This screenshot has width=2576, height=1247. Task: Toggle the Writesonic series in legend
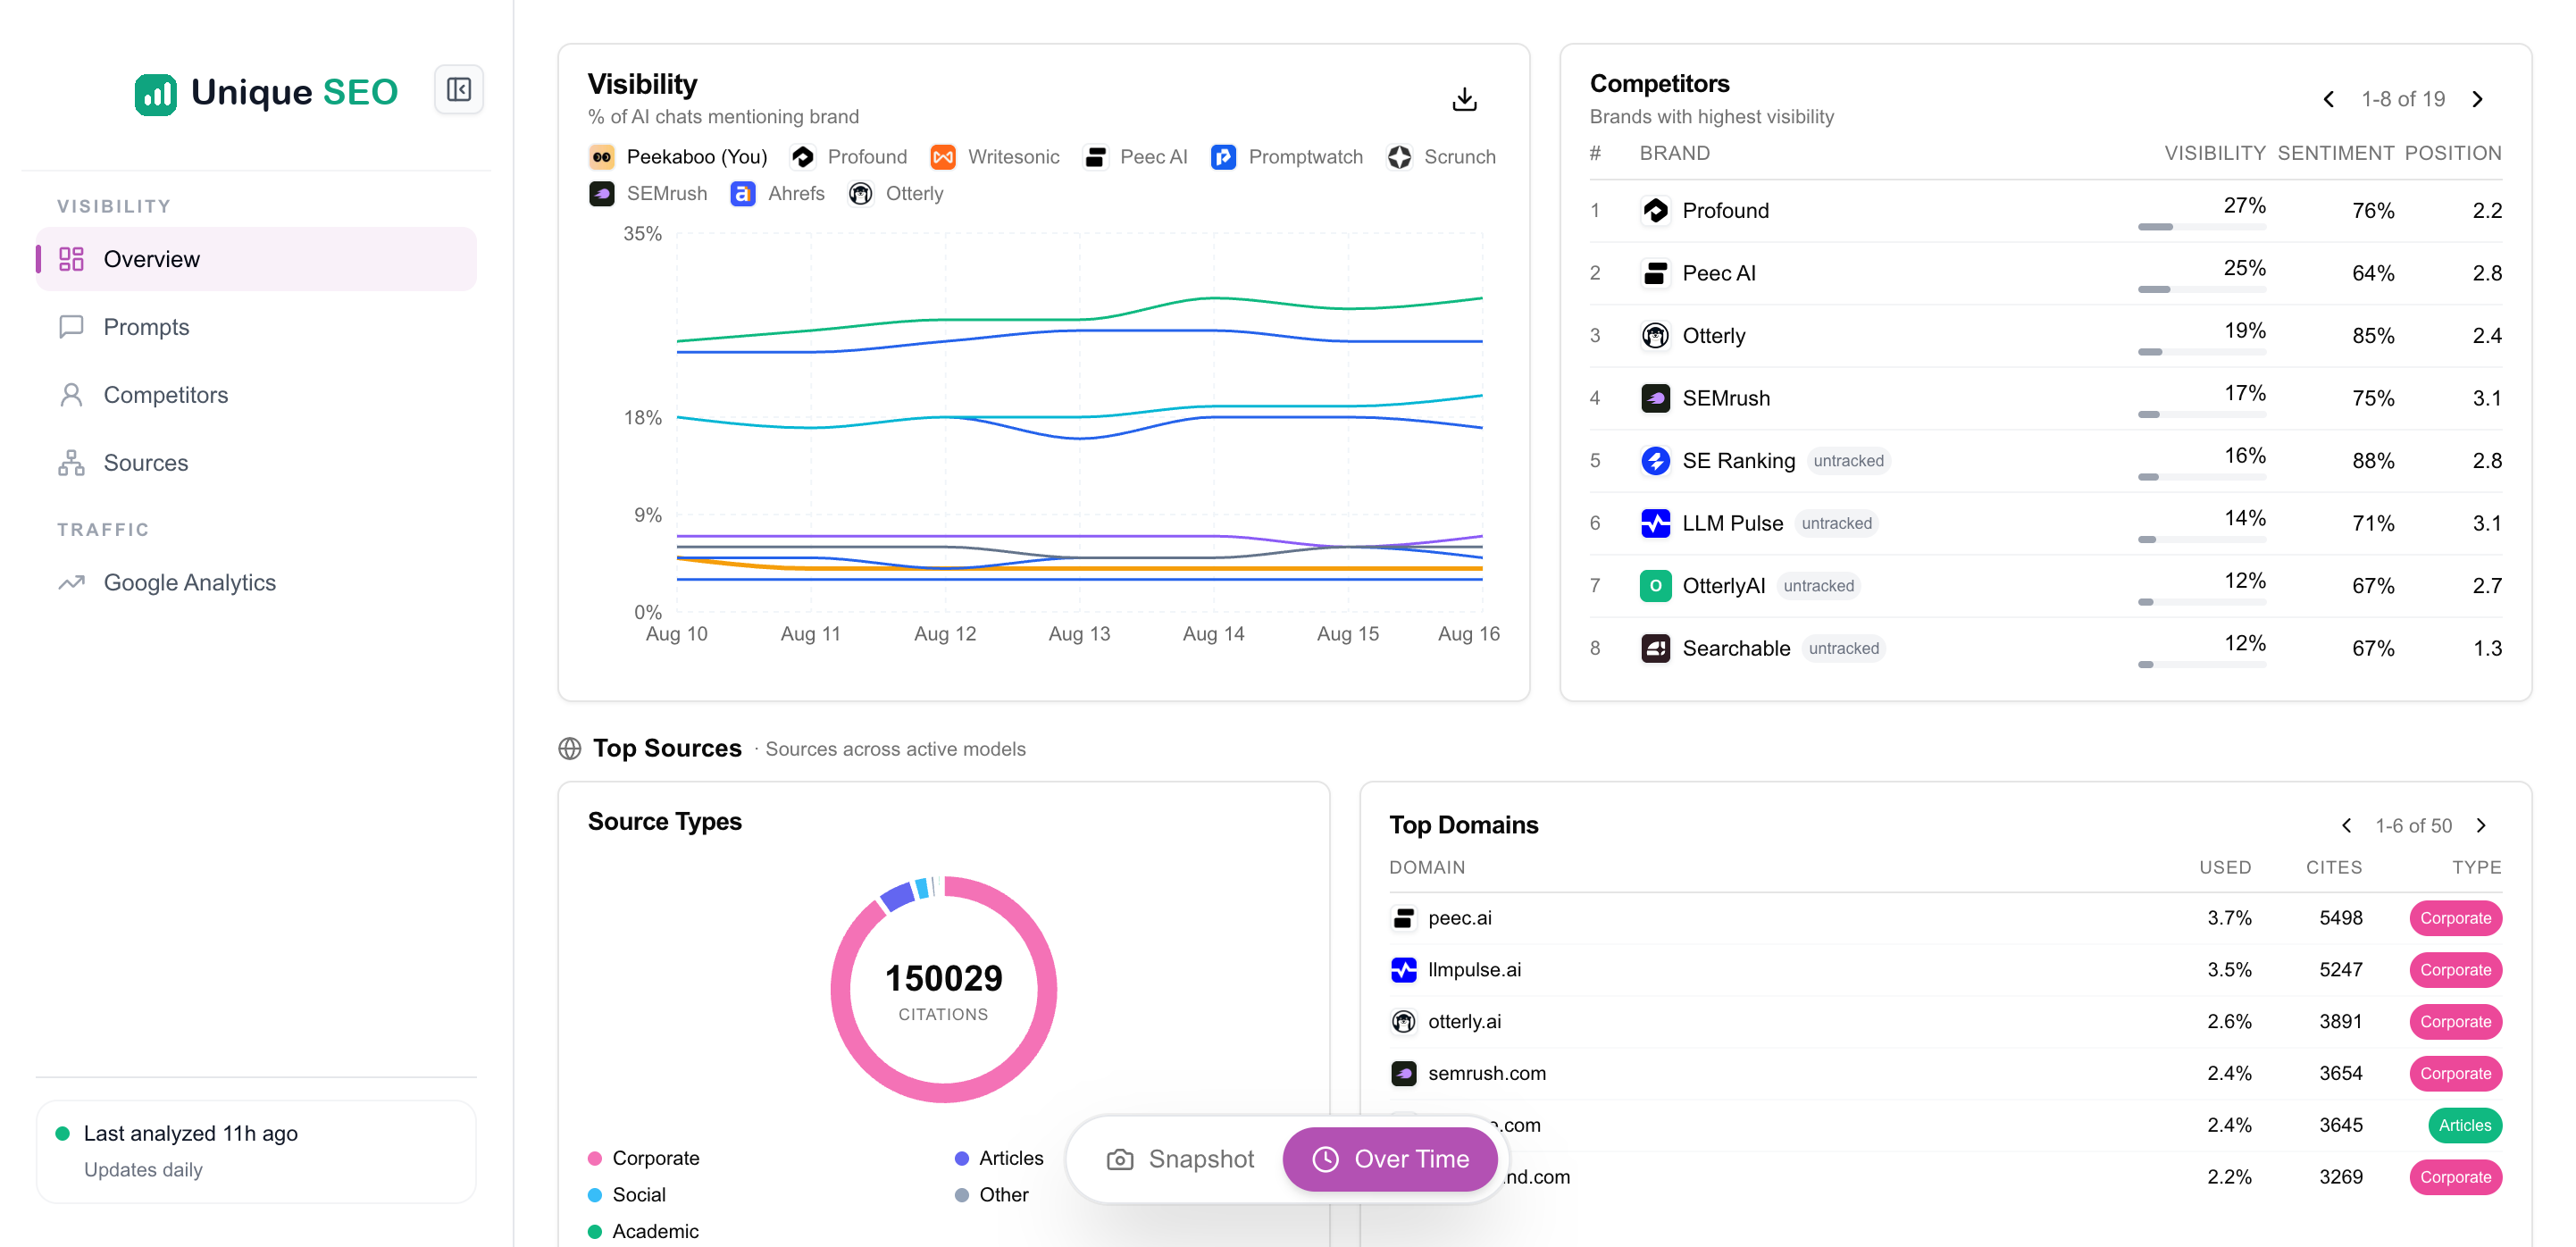tap(995, 157)
